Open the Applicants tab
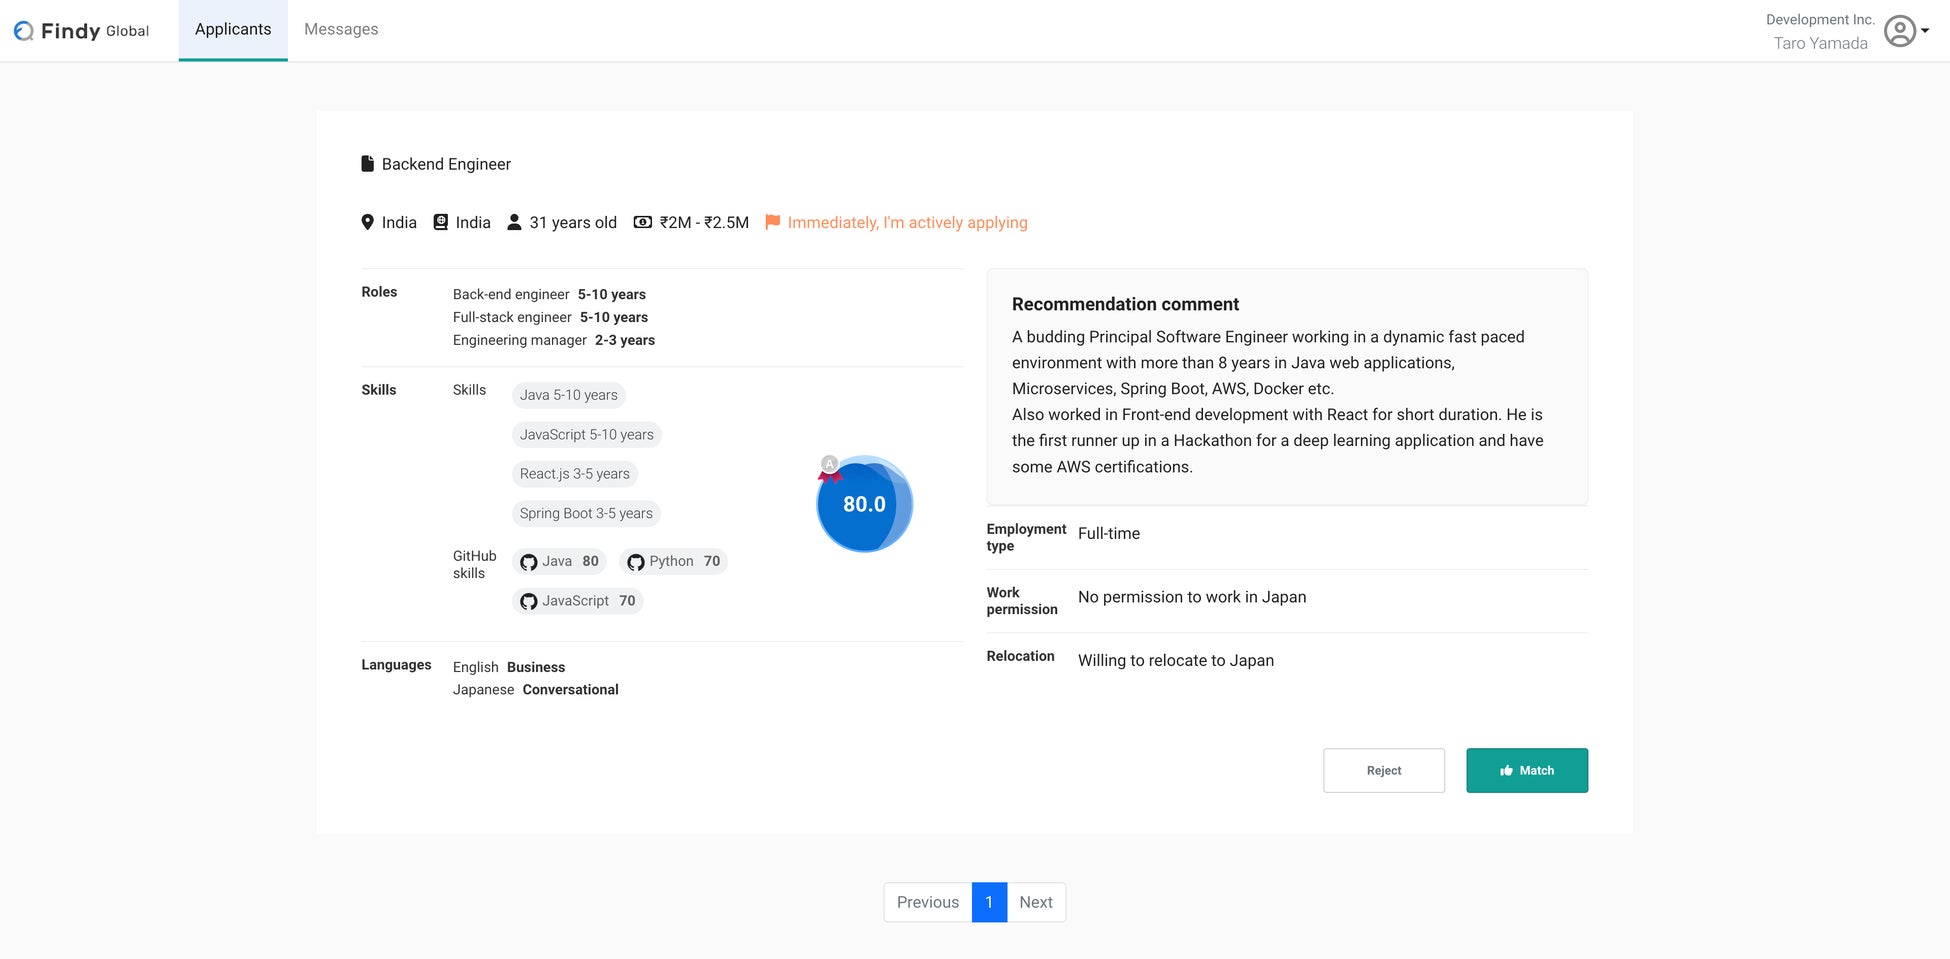This screenshot has width=1950, height=959. point(233,30)
